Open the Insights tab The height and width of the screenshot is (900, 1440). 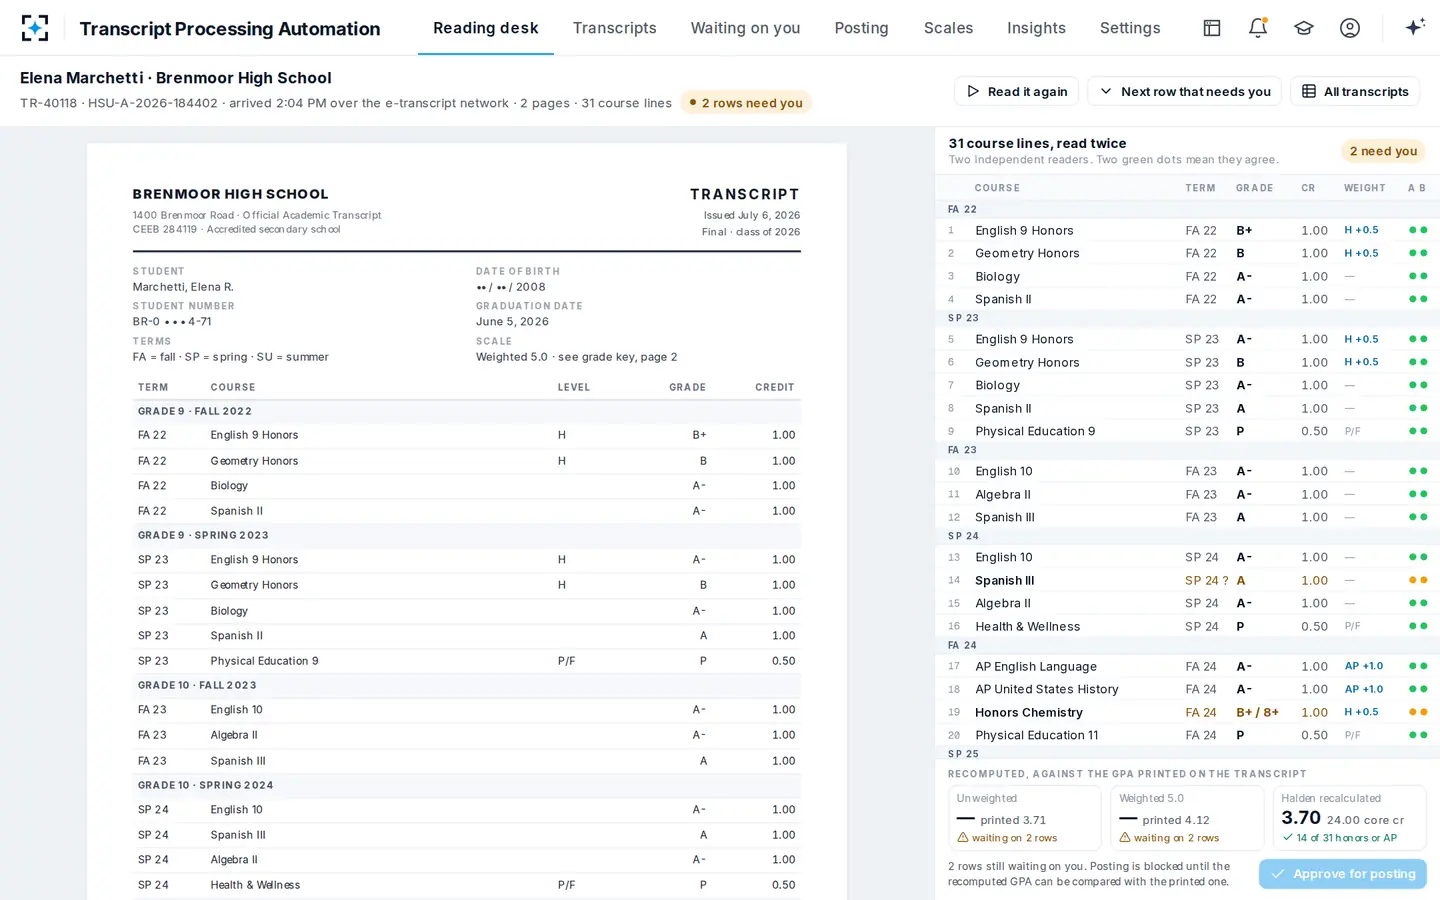pyautogui.click(x=1037, y=28)
